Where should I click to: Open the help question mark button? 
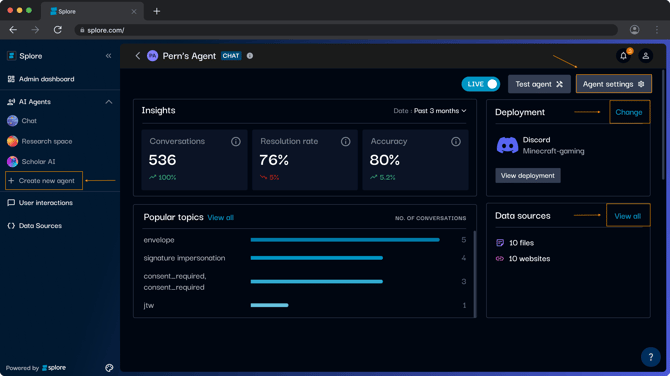[650, 357]
